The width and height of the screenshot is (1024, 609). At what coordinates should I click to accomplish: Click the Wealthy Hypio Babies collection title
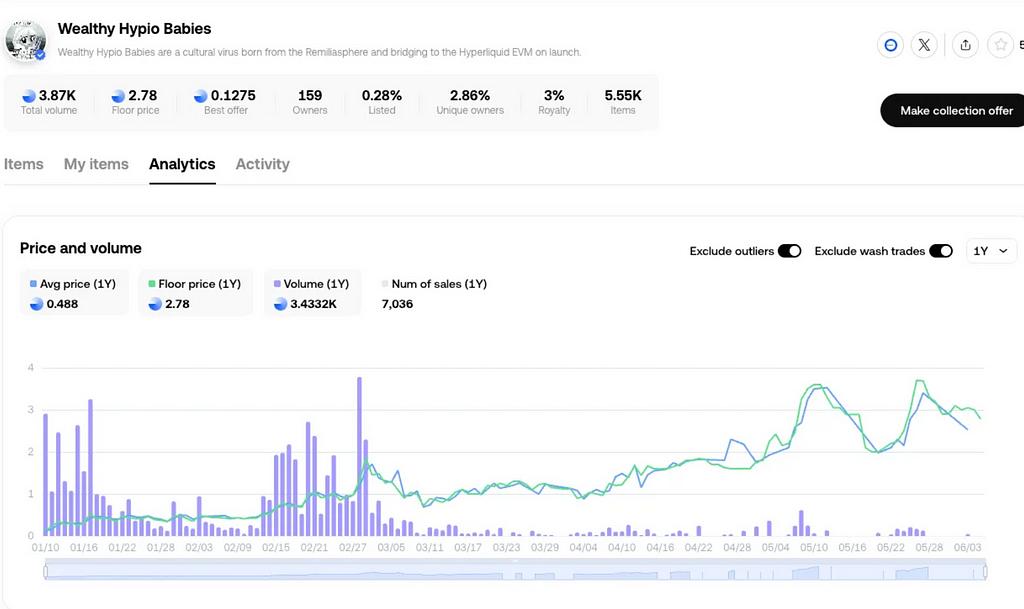pyautogui.click(x=135, y=29)
